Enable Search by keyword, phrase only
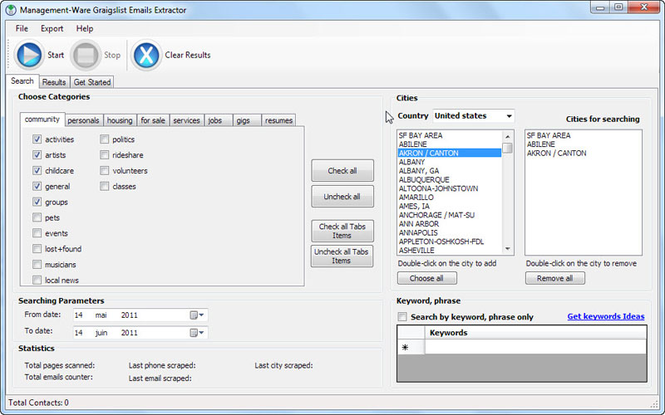 pos(402,317)
